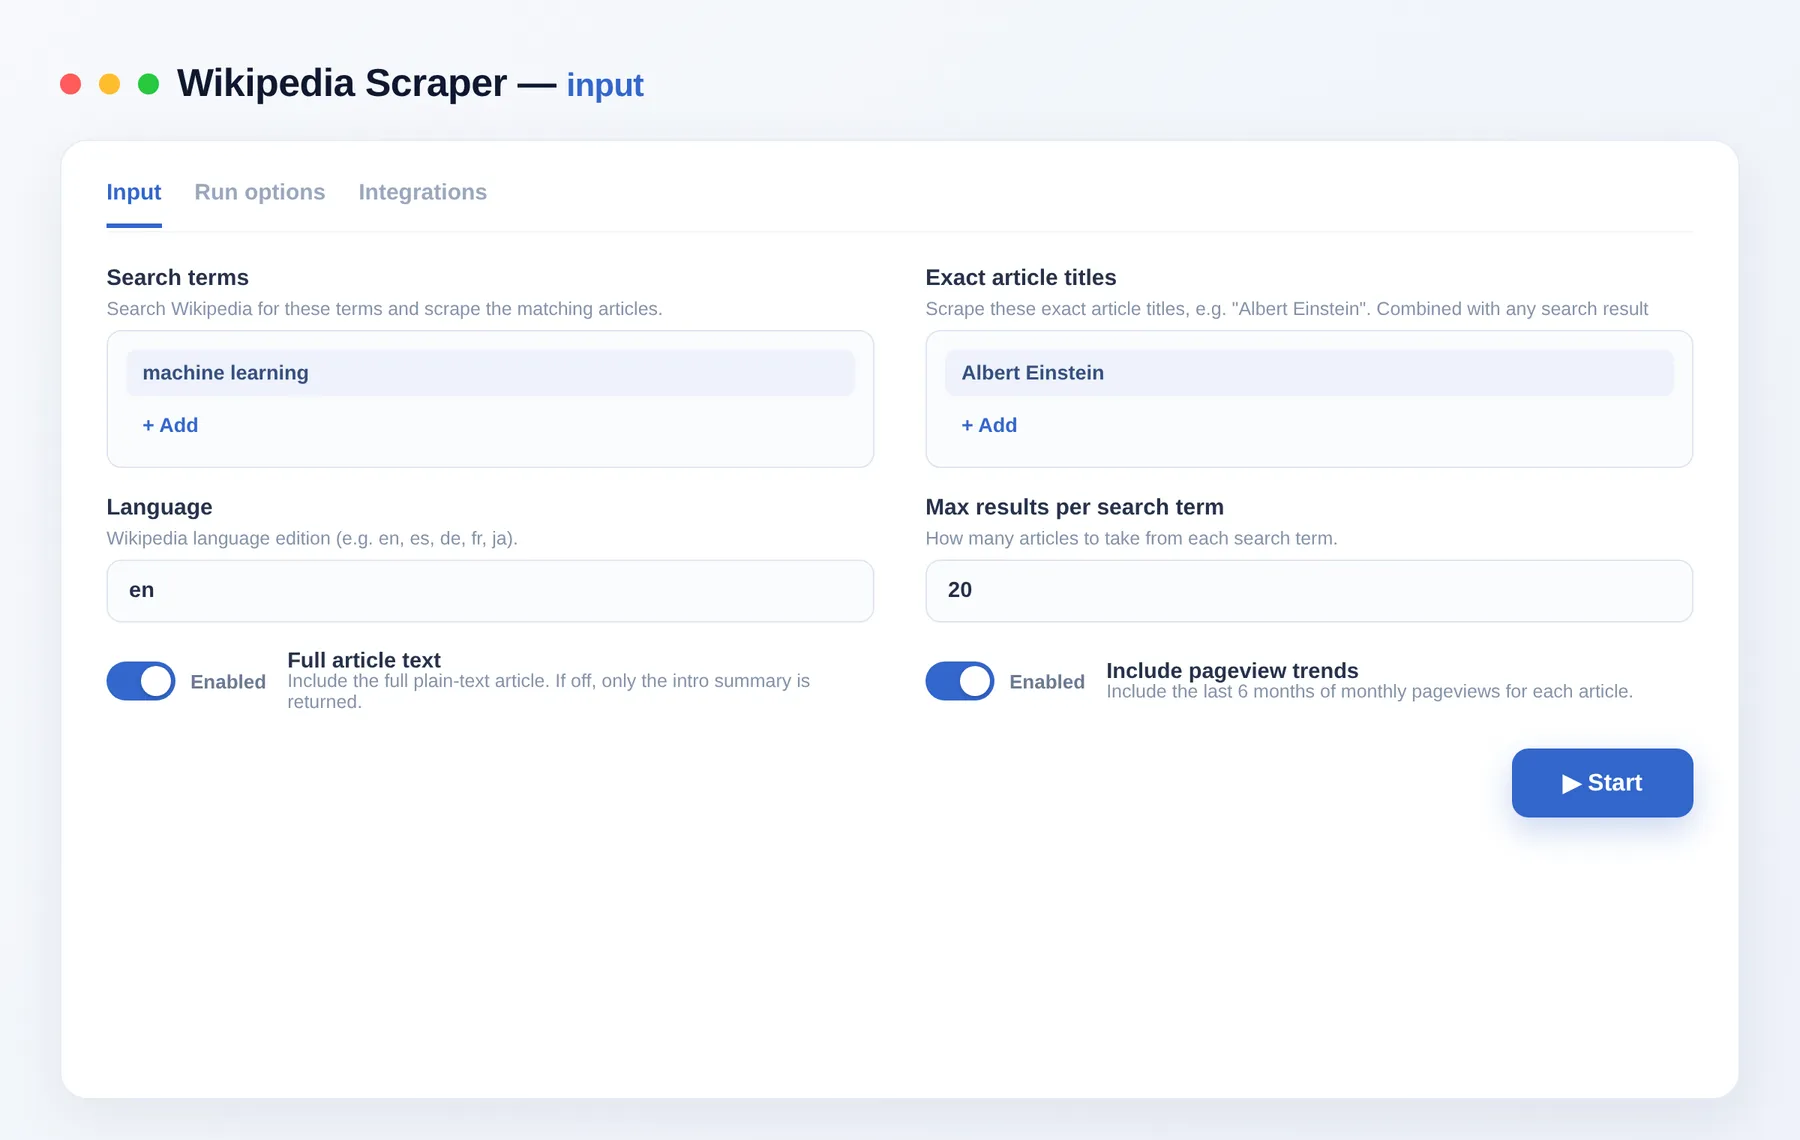Open the Run options tab
Viewport: 1800px width, 1140px height.
(x=260, y=192)
